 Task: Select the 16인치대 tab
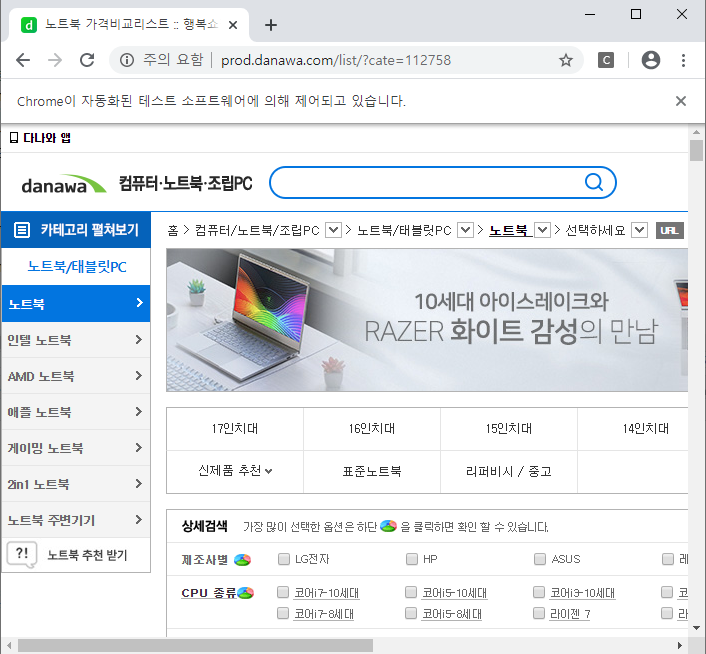372,429
